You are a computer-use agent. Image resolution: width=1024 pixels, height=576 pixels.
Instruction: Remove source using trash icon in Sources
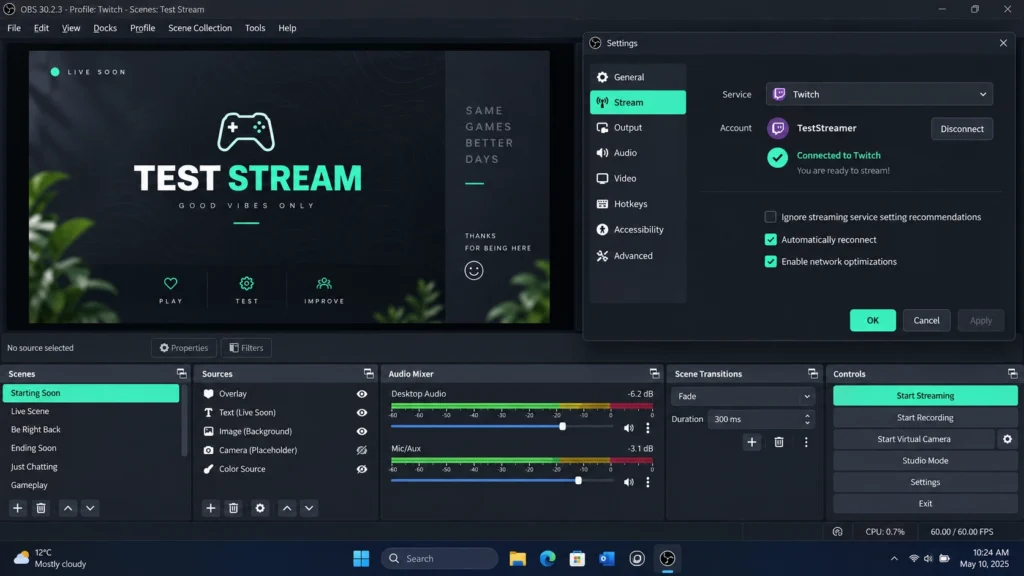(233, 508)
